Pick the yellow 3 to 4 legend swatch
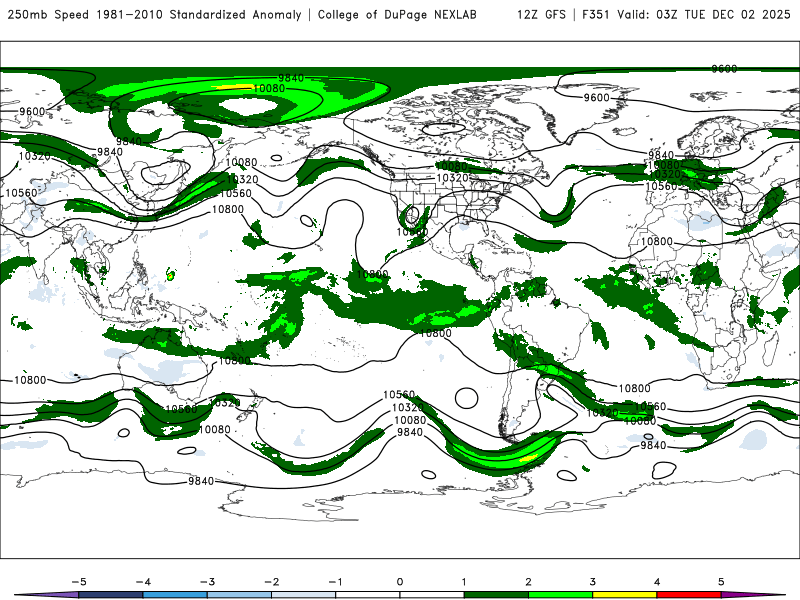This screenshot has width=800, height=600. click(624, 595)
